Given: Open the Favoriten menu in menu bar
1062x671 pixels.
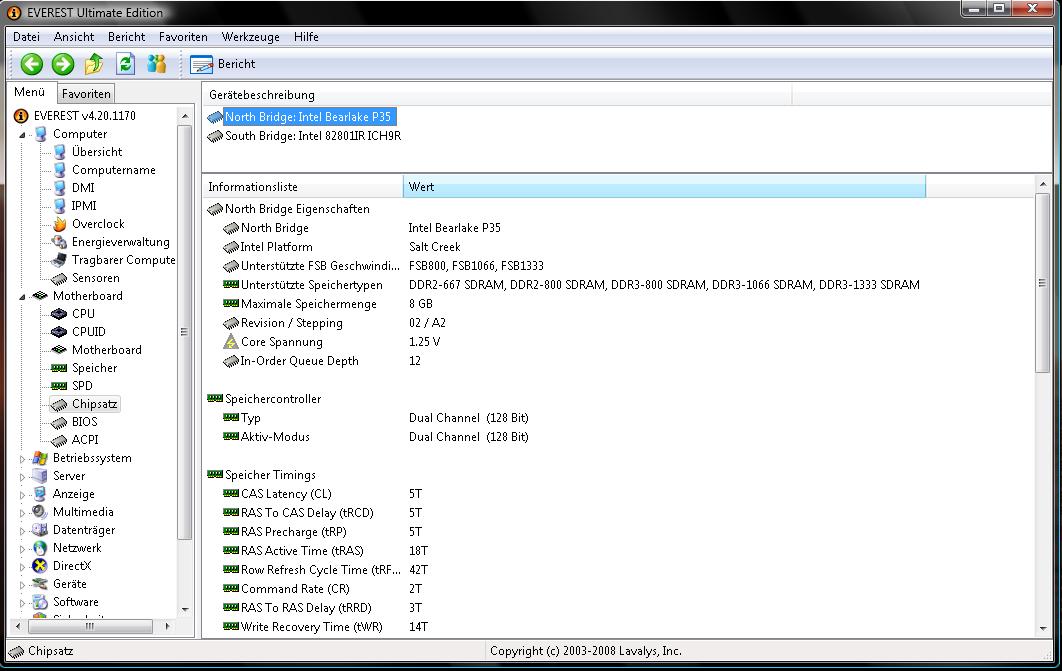Looking at the screenshot, I should [183, 37].
